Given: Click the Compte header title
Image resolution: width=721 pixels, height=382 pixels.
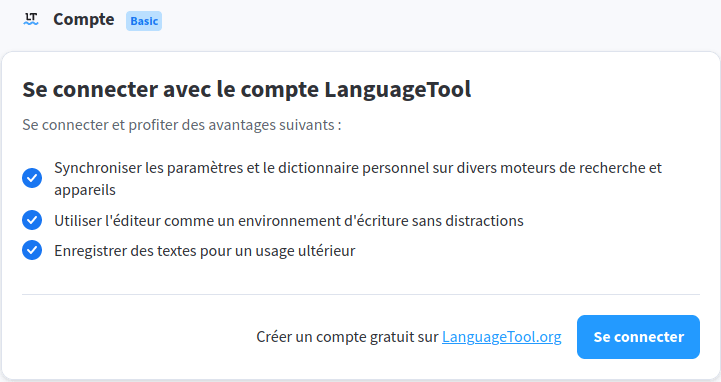Looking at the screenshot, I should click(84, 19).
